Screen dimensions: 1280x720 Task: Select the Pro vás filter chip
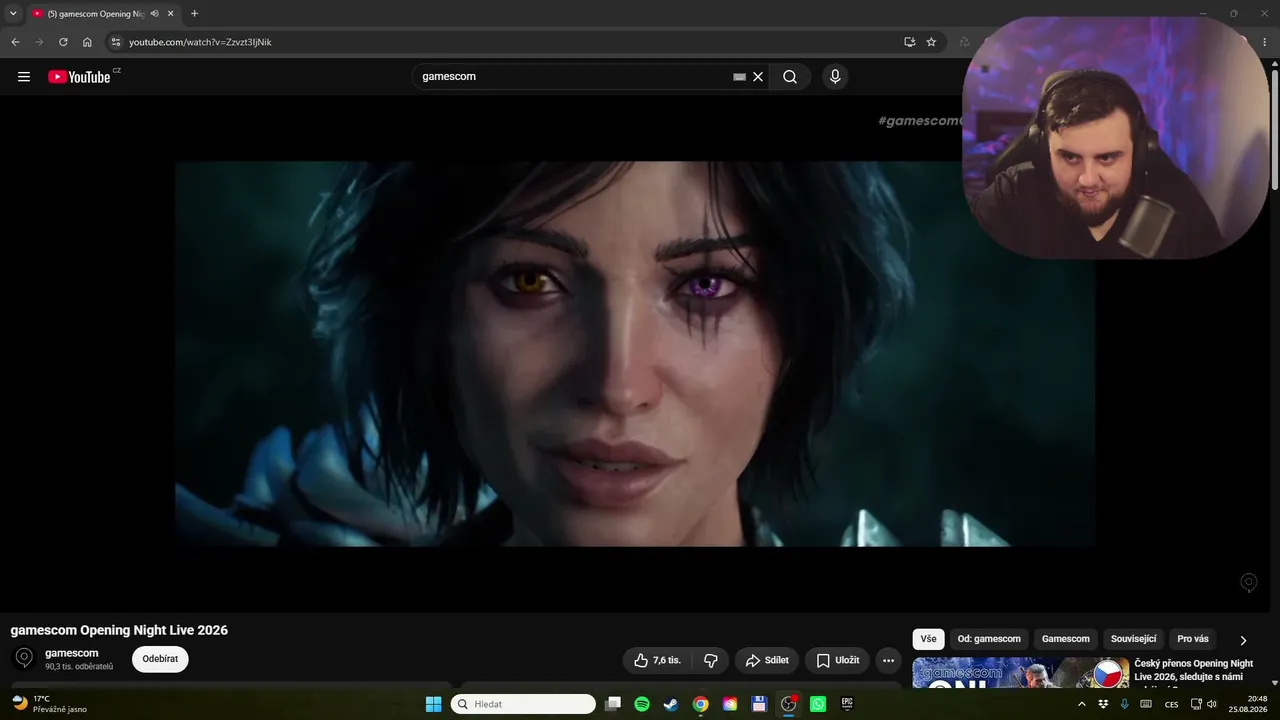point(1193,639)
